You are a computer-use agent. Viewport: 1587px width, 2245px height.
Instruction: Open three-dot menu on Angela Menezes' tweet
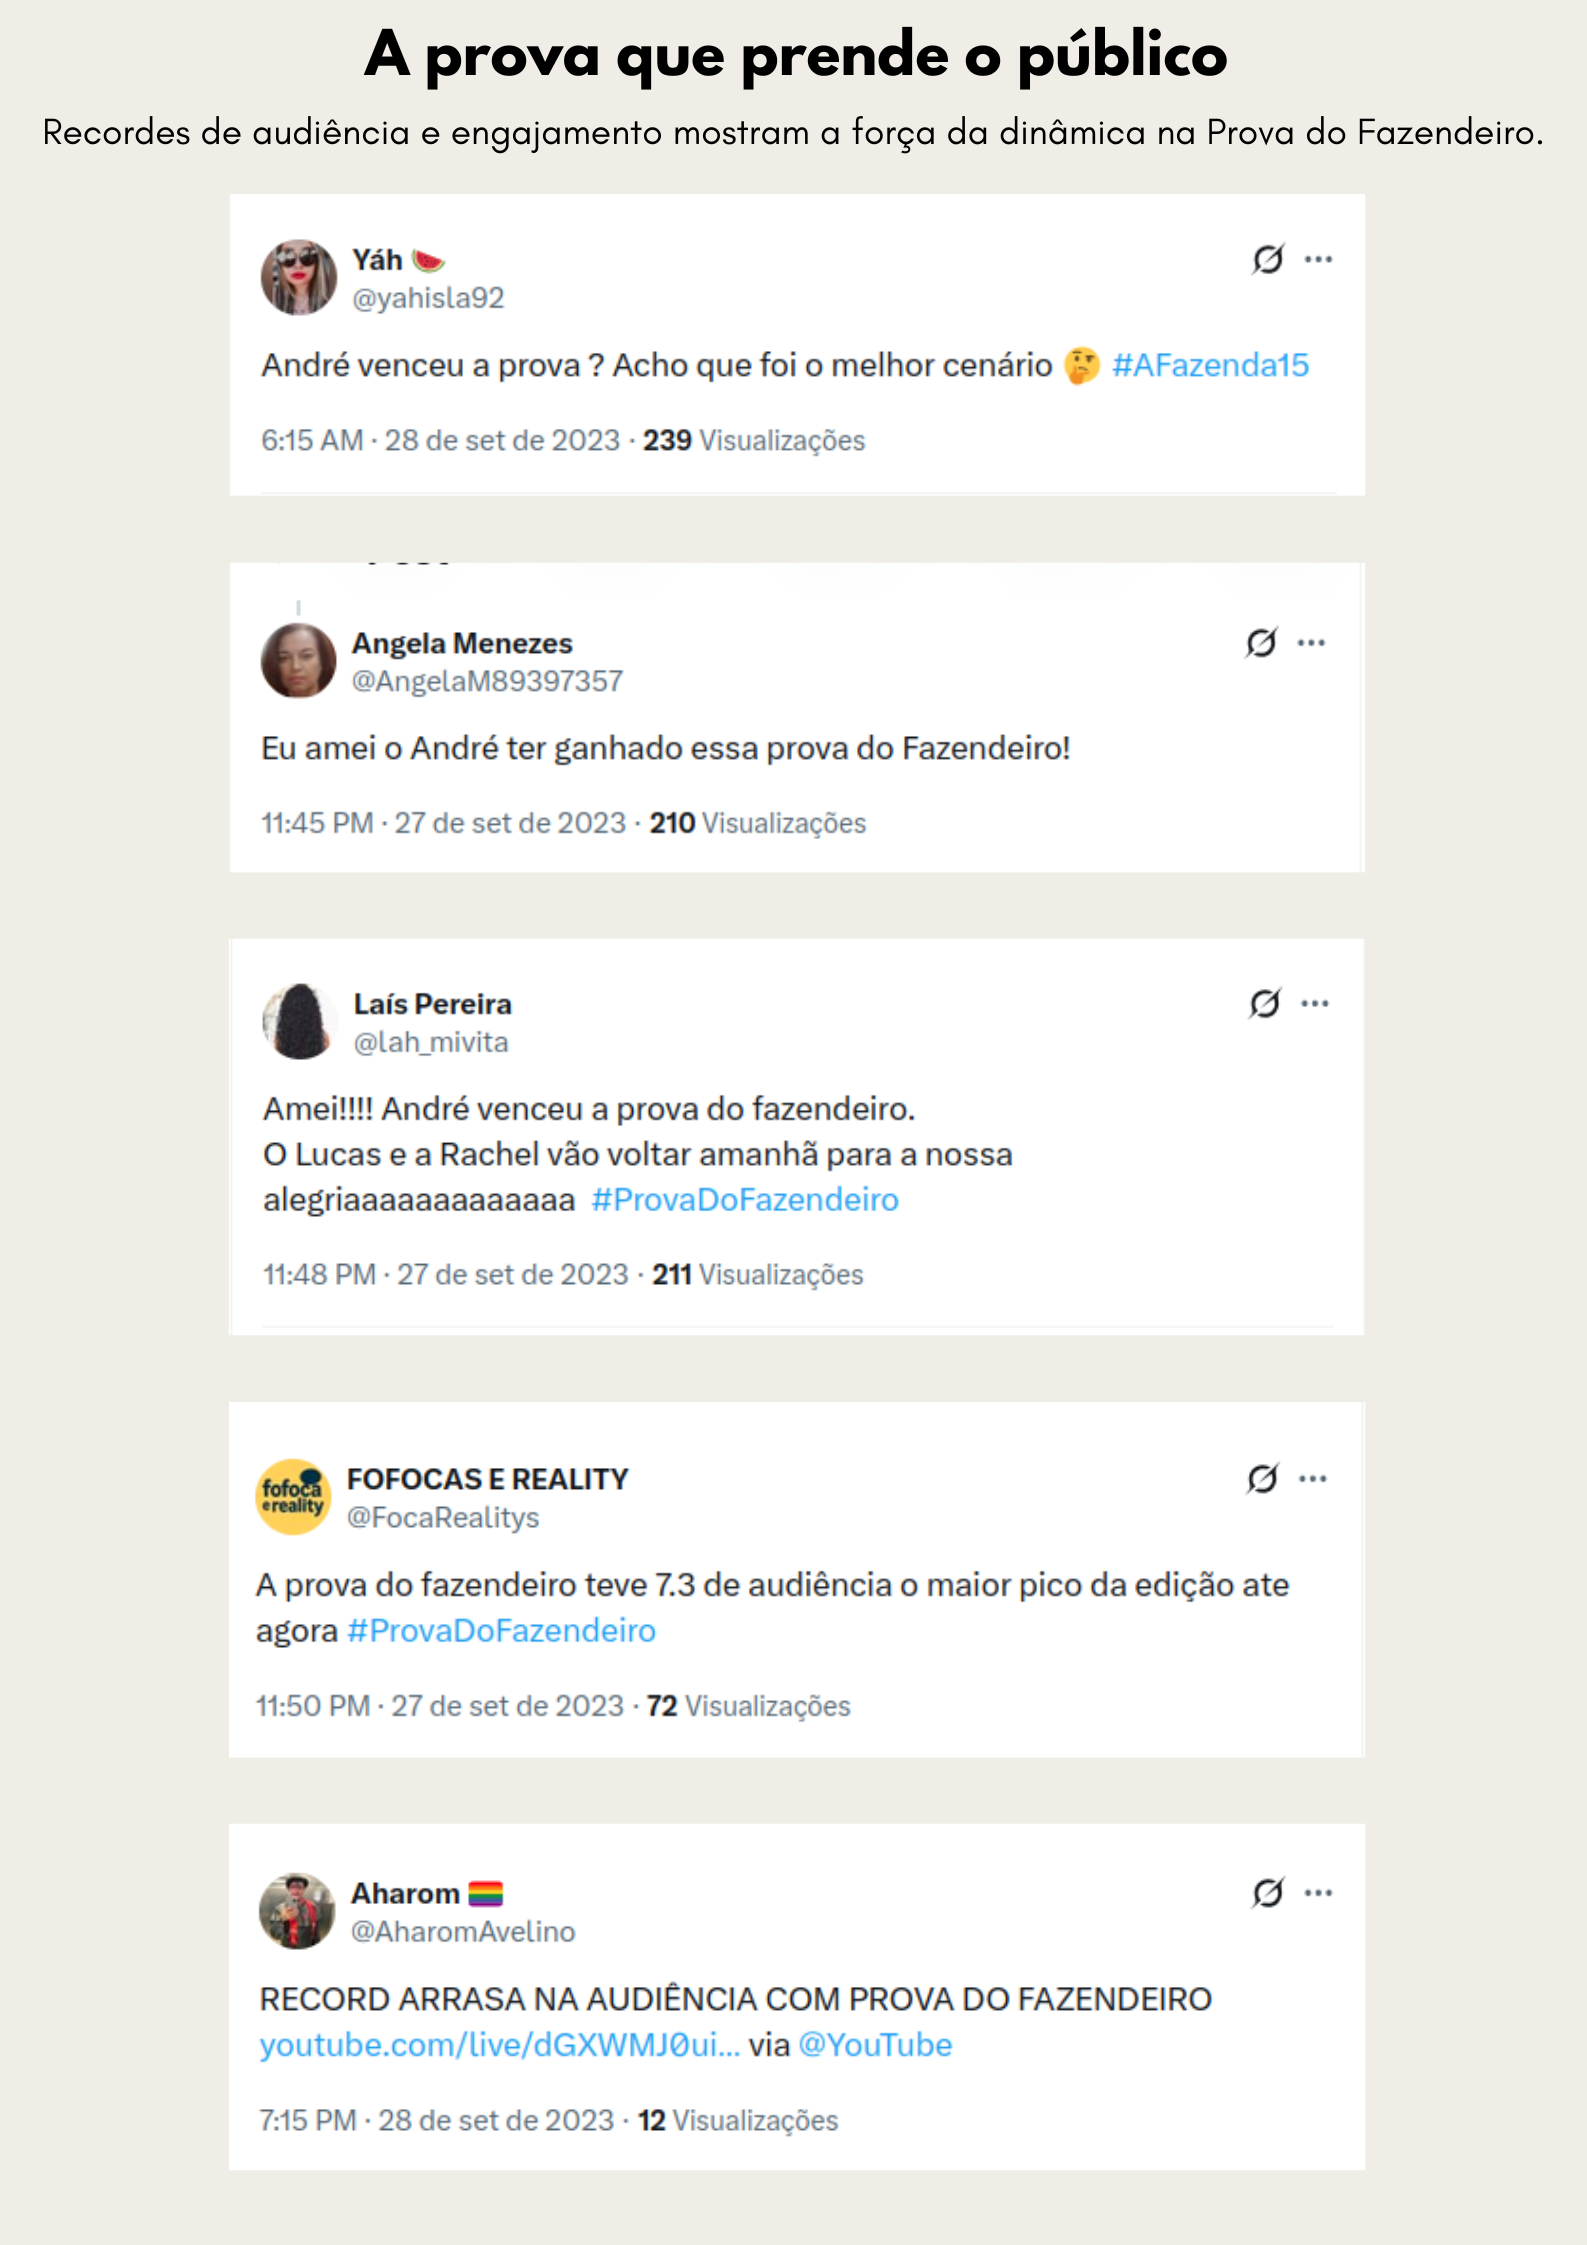pyautogui.click(x=1311, y=643)
